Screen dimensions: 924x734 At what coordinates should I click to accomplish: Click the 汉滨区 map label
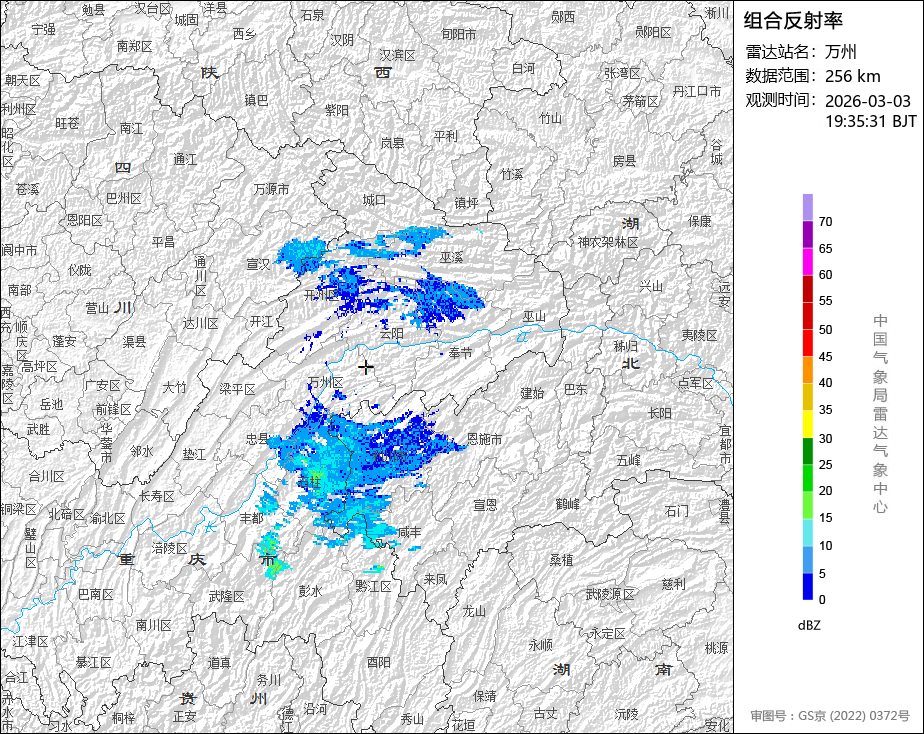(x=398, y=55)
